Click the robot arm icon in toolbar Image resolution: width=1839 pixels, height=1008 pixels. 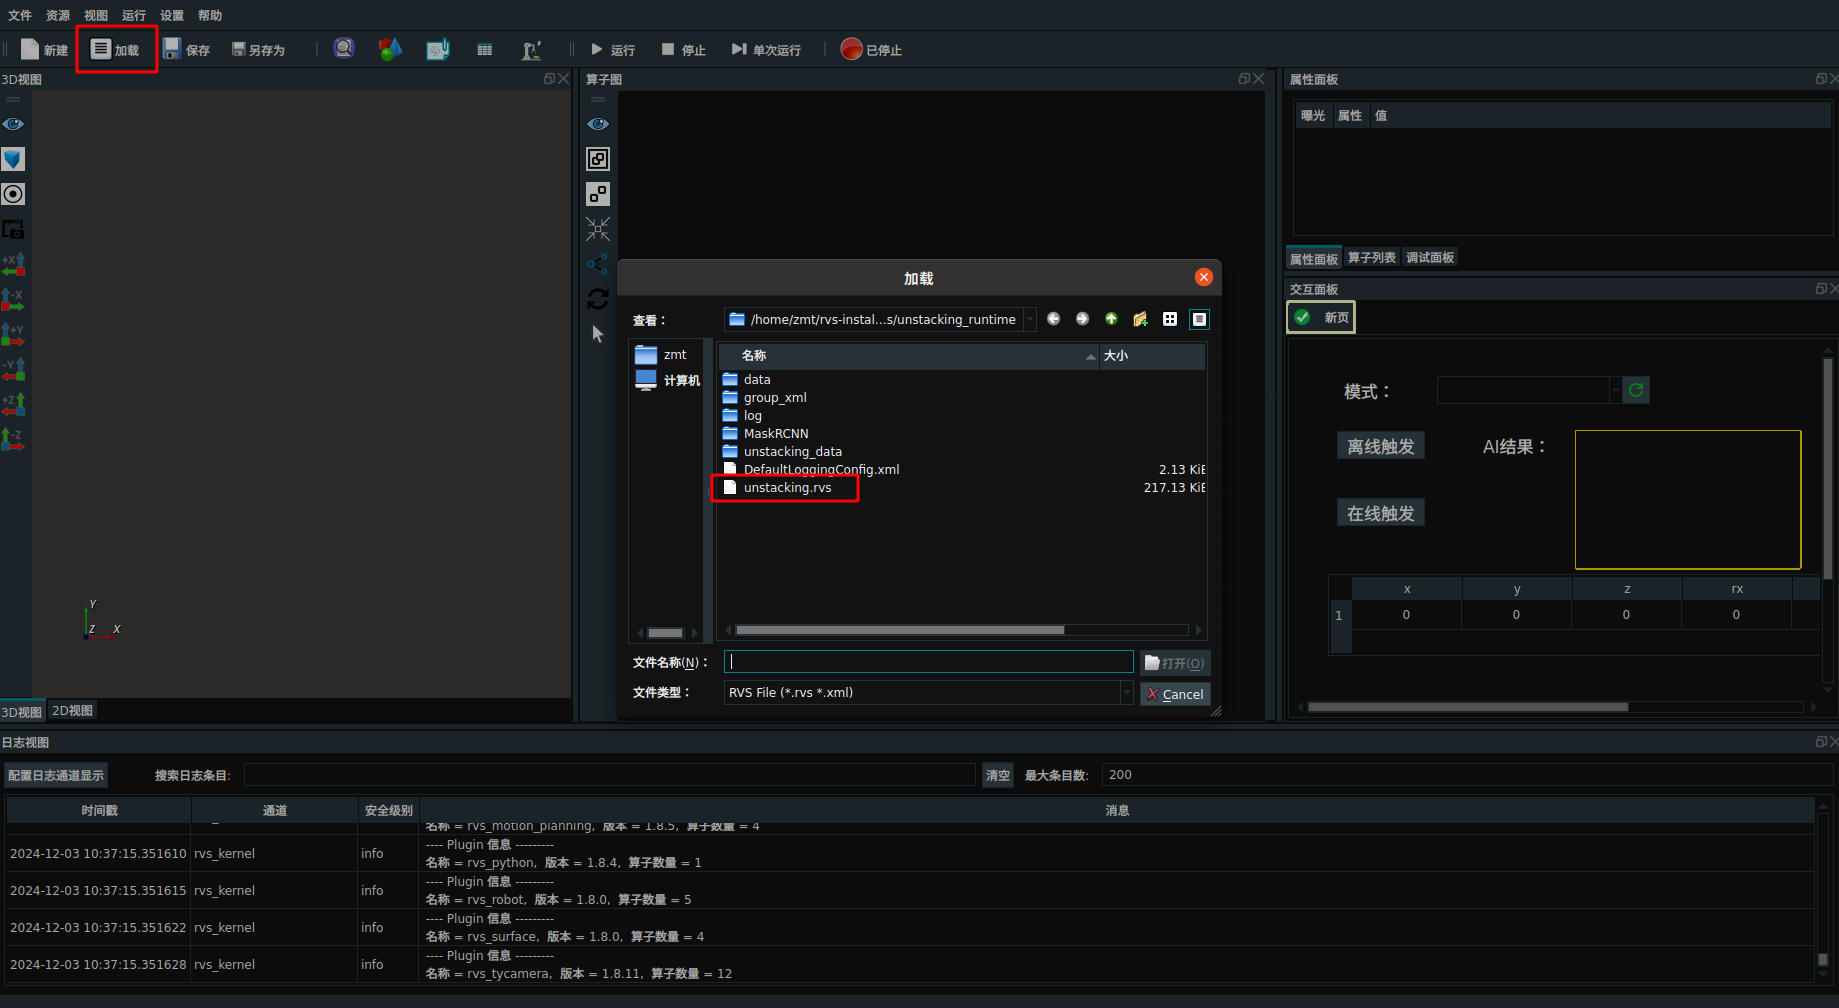click(x=531, y=50)
